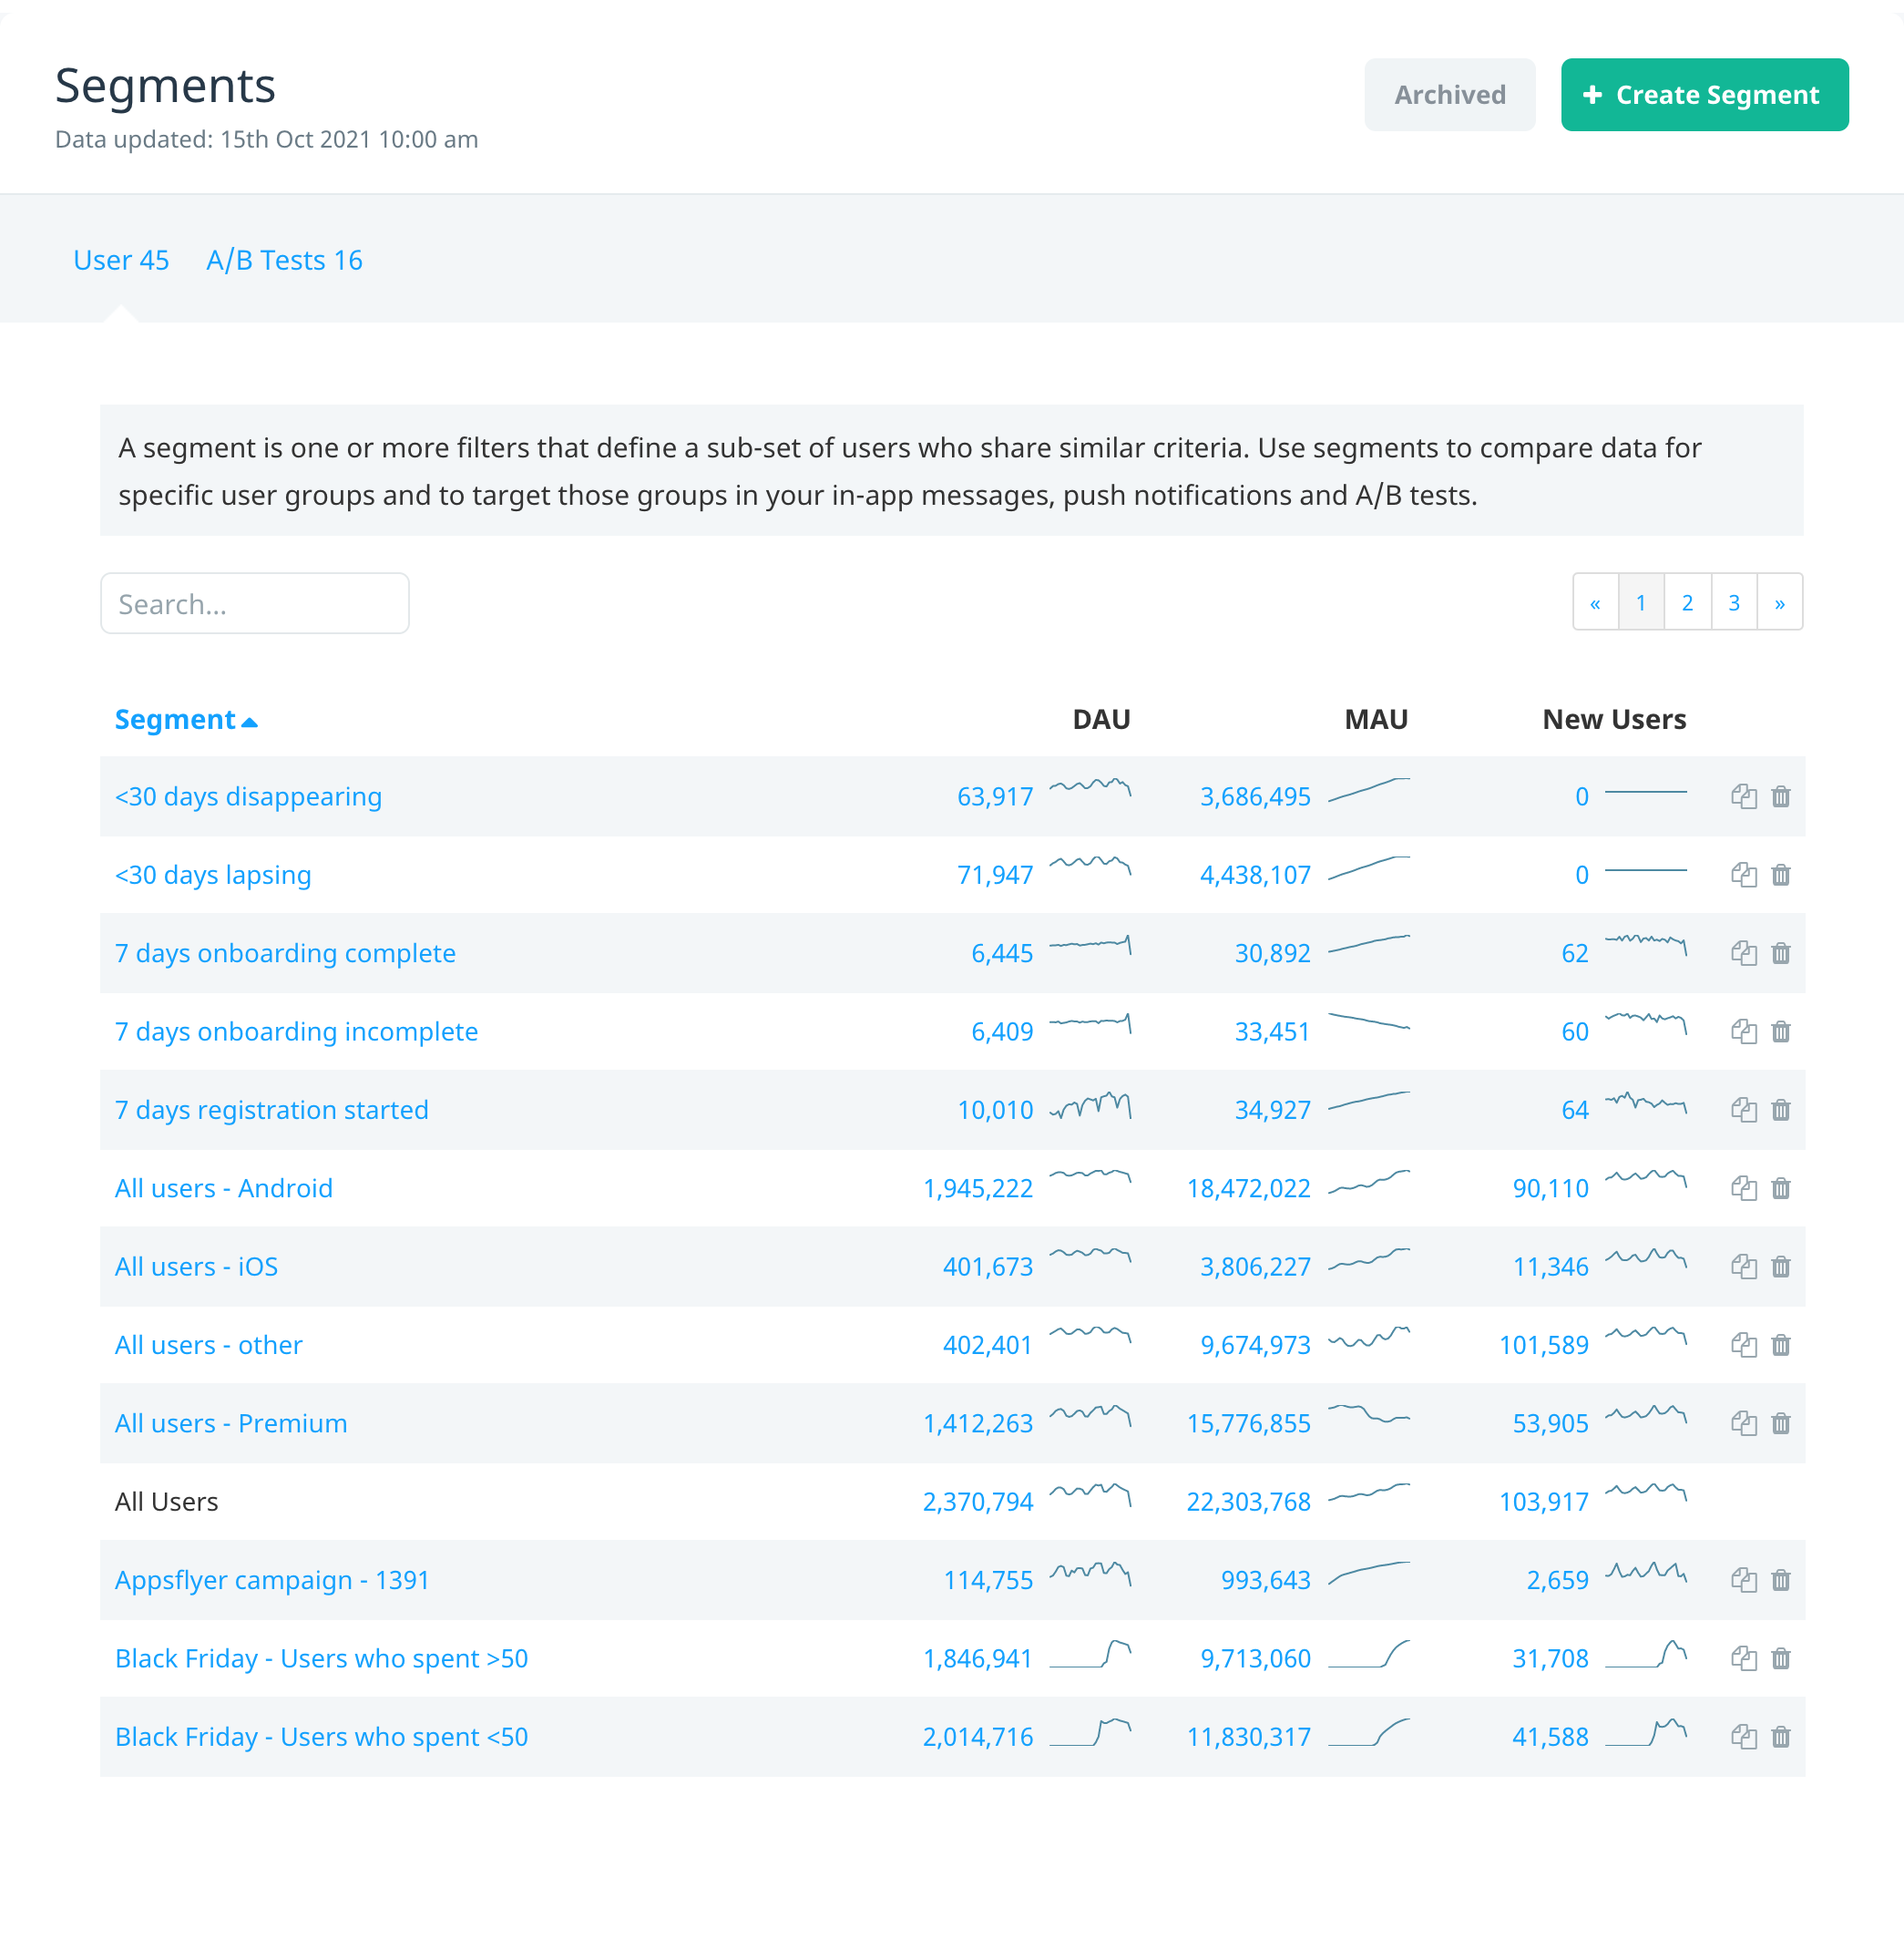The height and width of the screenshot is (1939, 1904).
Task: Select the User 45 tab
Action: coord(121,260)
